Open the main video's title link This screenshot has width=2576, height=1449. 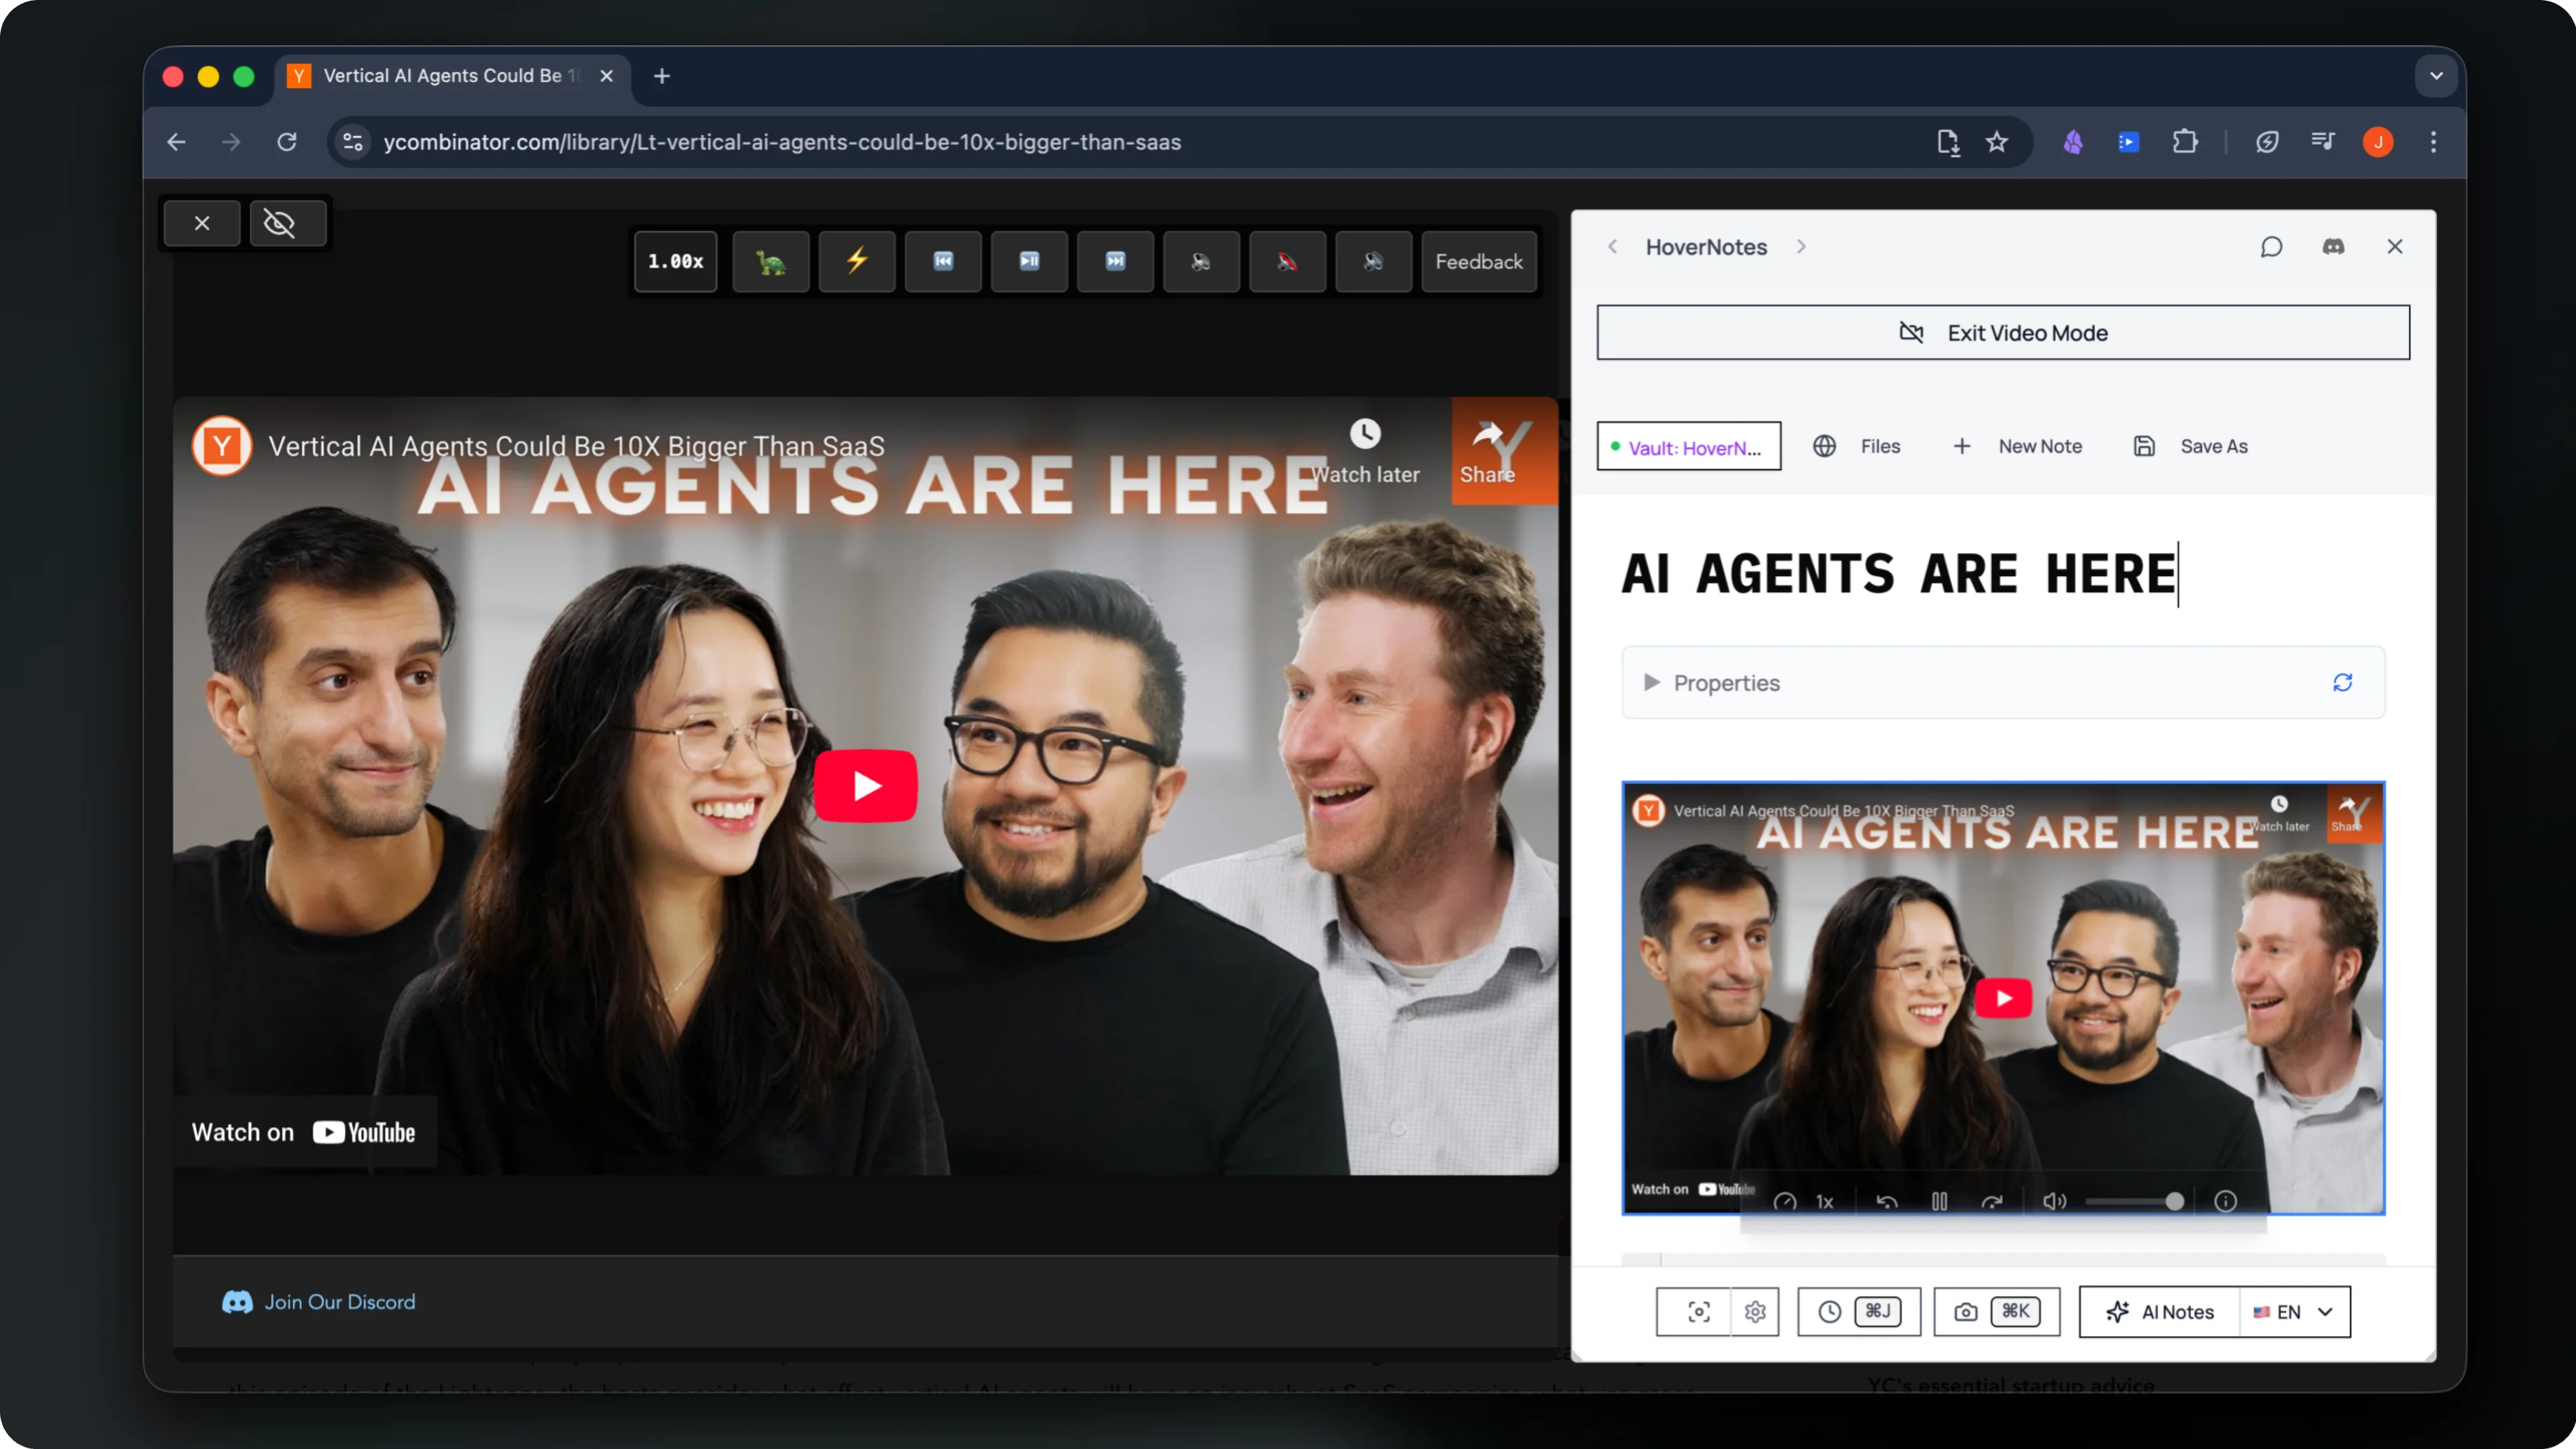576,446
